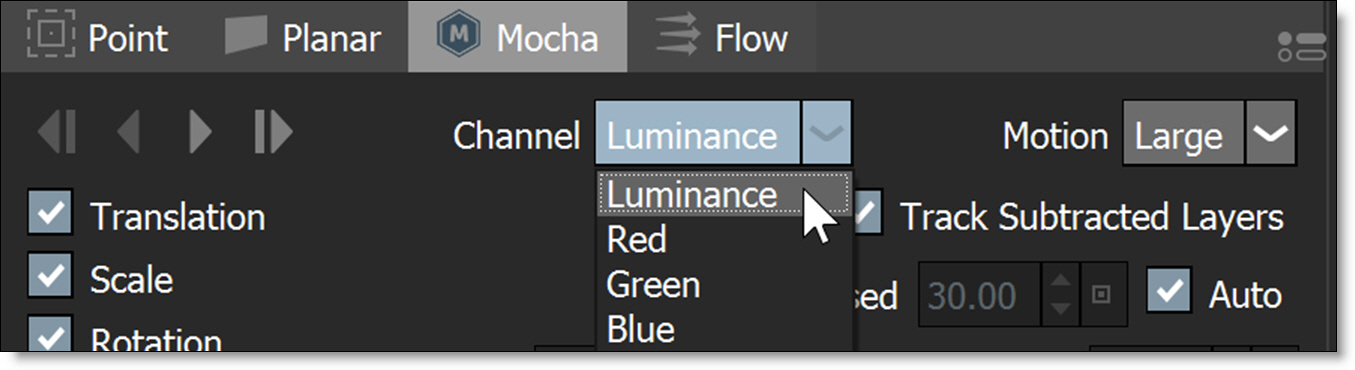This screenshot has height=370, width=1355.
Task: Track forward one frame
Action: pyautogui.click(x=200, y=133)
